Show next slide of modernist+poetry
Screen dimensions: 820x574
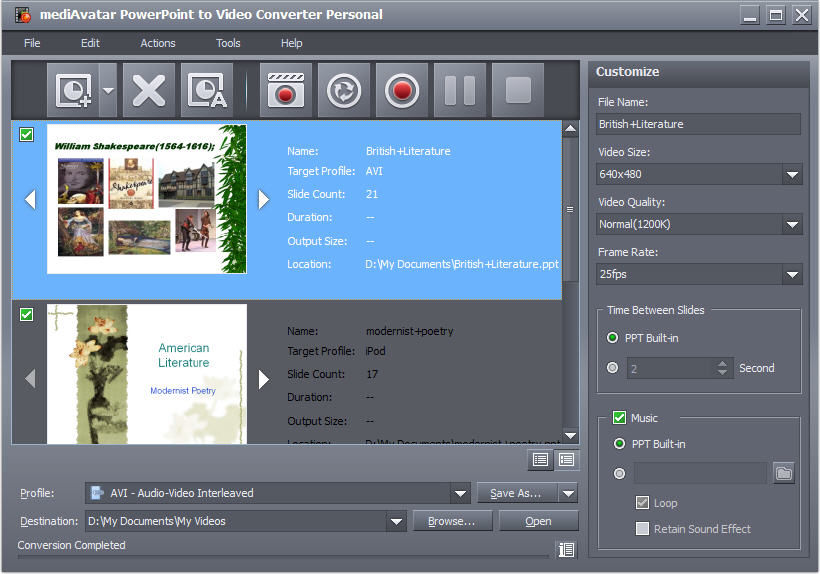(264, 379)
